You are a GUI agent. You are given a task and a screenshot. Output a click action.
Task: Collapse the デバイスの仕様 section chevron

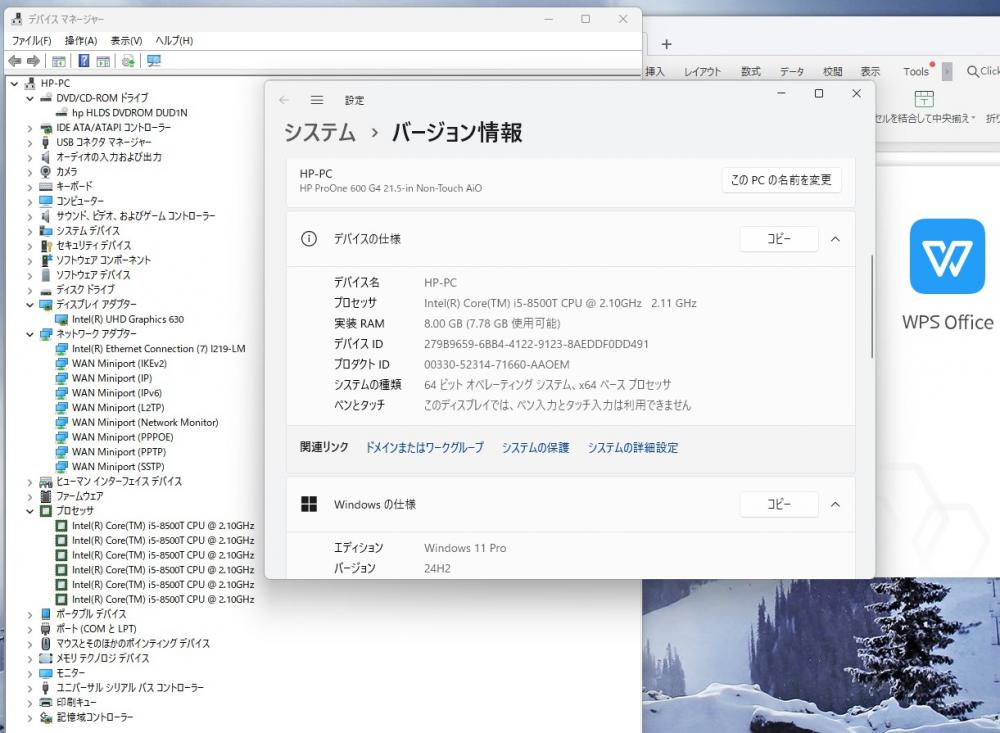point(835,239)
